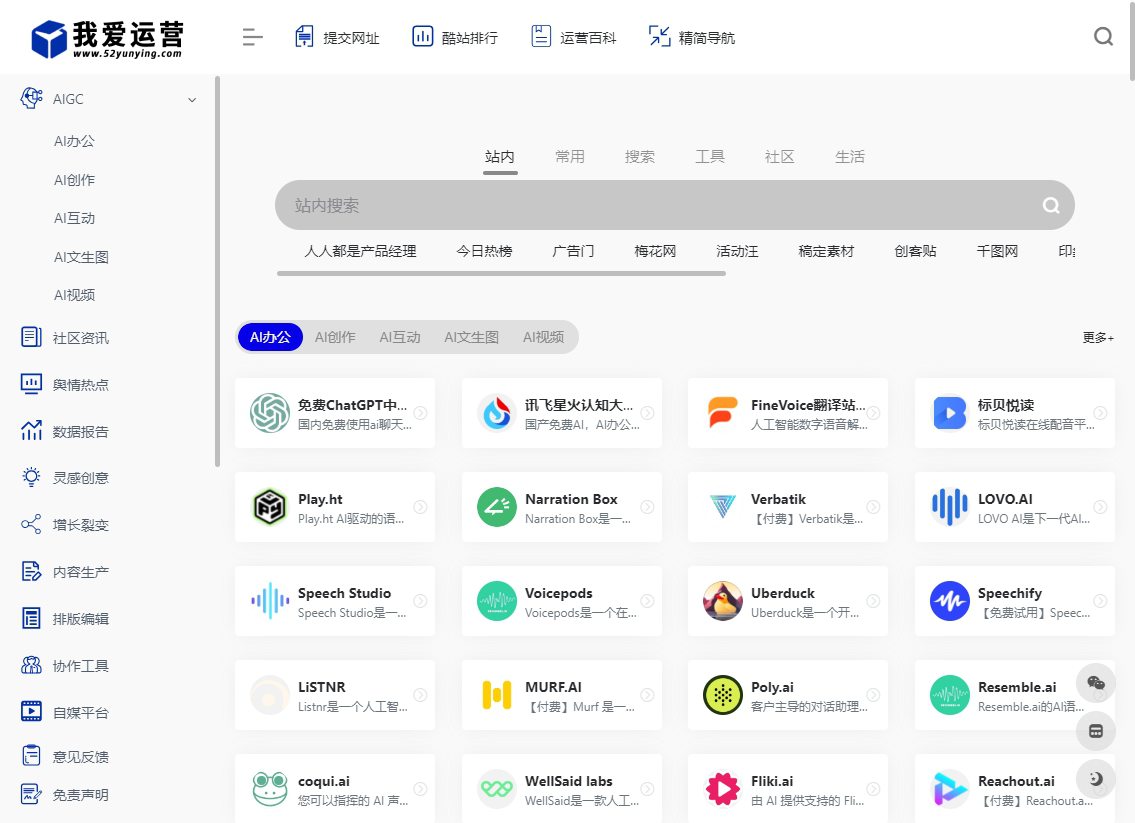Select the AI创作 category pill

335,337
